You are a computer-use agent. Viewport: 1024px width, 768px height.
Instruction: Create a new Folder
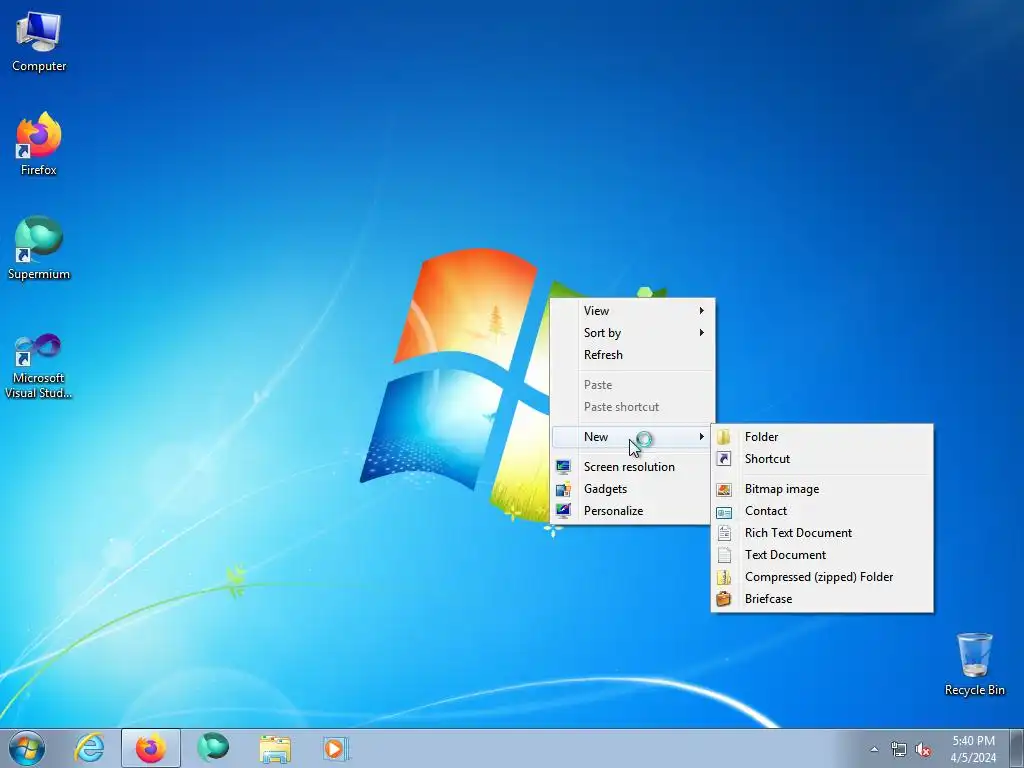(822, 437)
